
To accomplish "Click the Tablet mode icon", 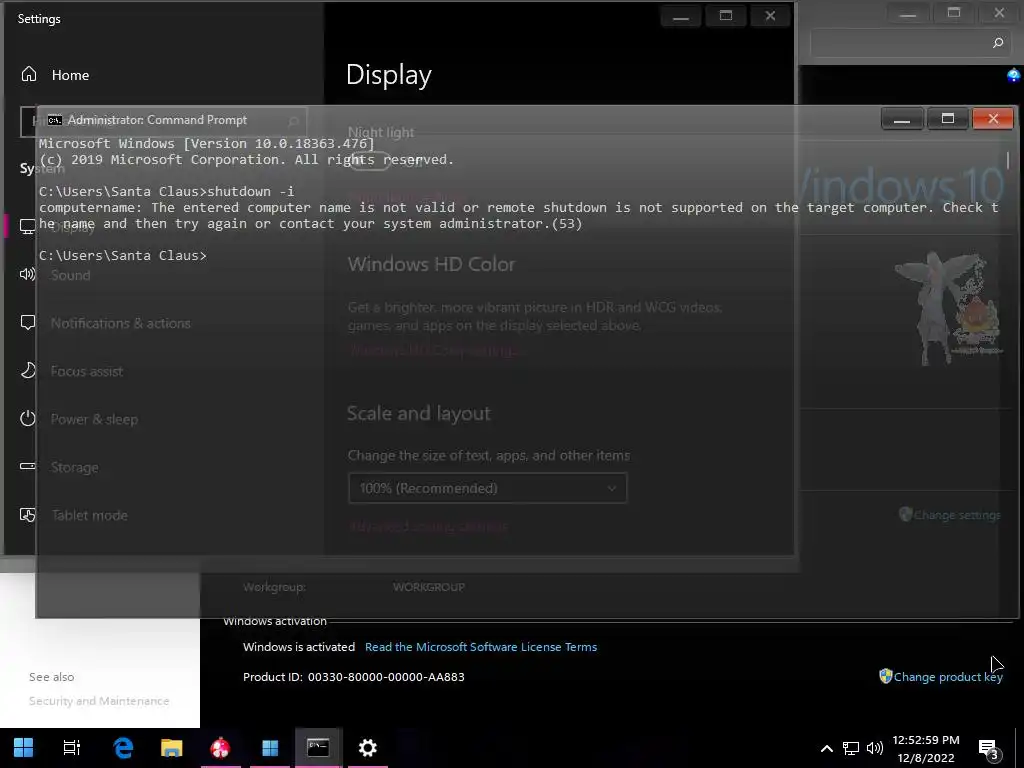I will (x=27, y=515).
